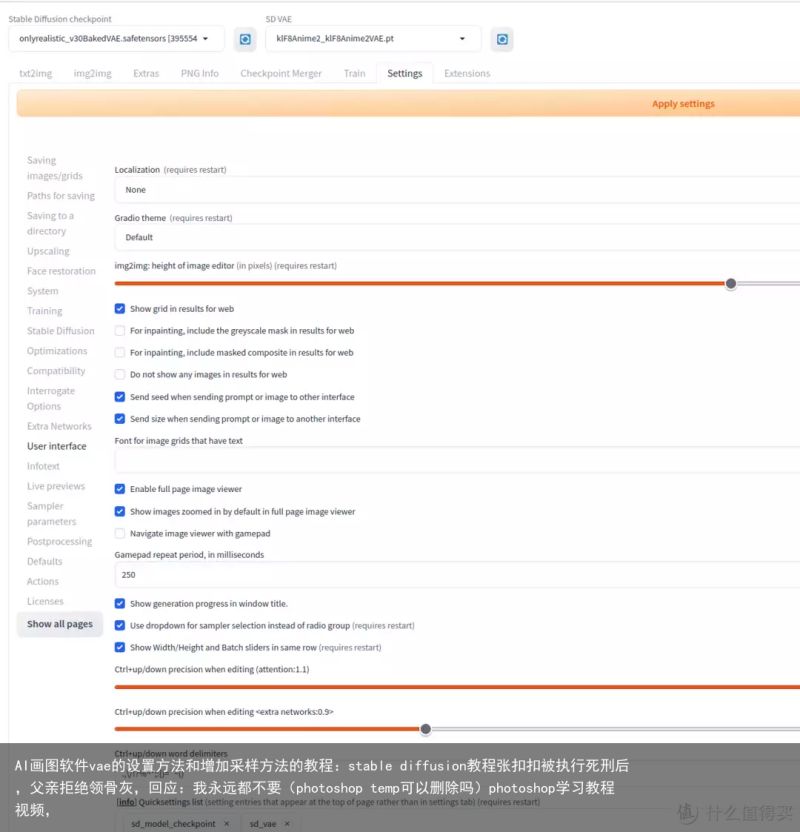Open the PNG Info tab
The height and width of the screenshot is (832, 800).
(199, 73)
